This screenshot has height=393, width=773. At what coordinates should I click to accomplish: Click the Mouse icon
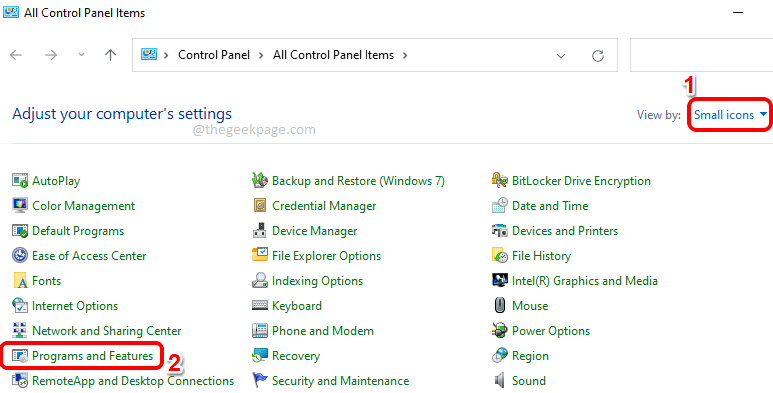tap(499, 306)
